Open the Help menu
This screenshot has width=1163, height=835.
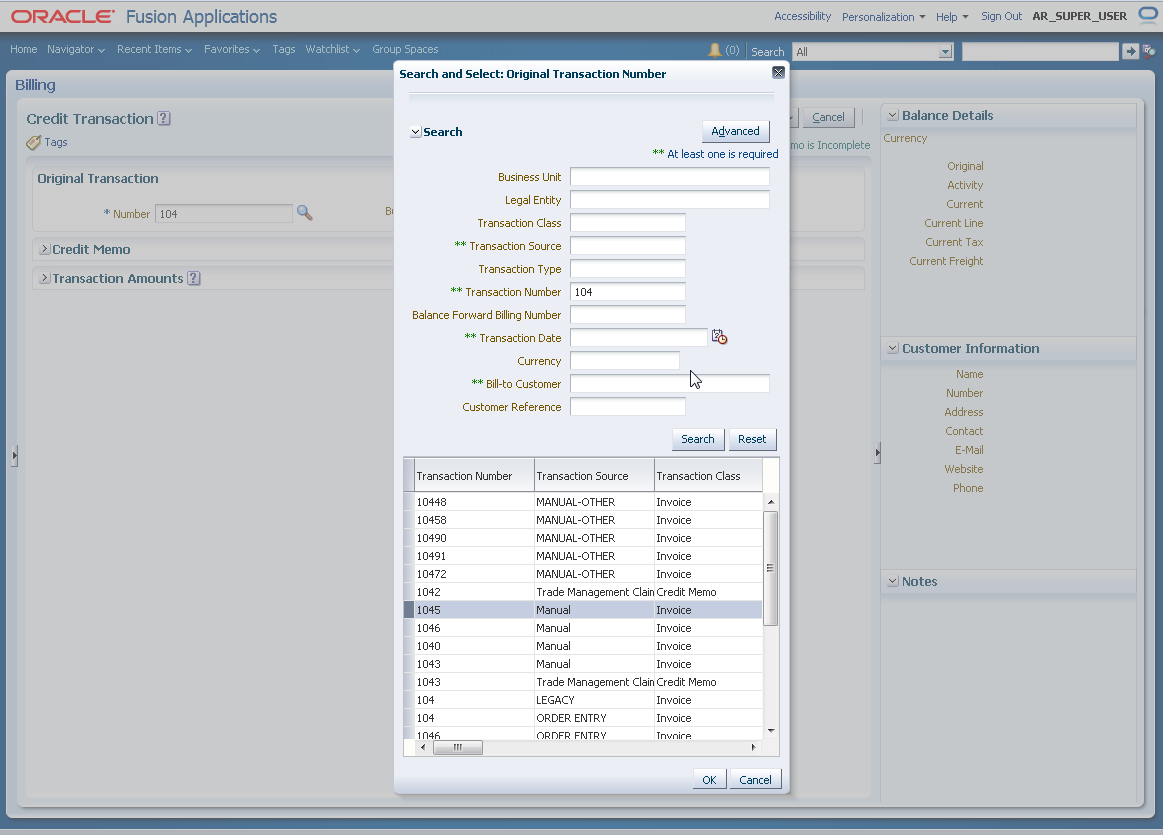(x=952, y=16)
